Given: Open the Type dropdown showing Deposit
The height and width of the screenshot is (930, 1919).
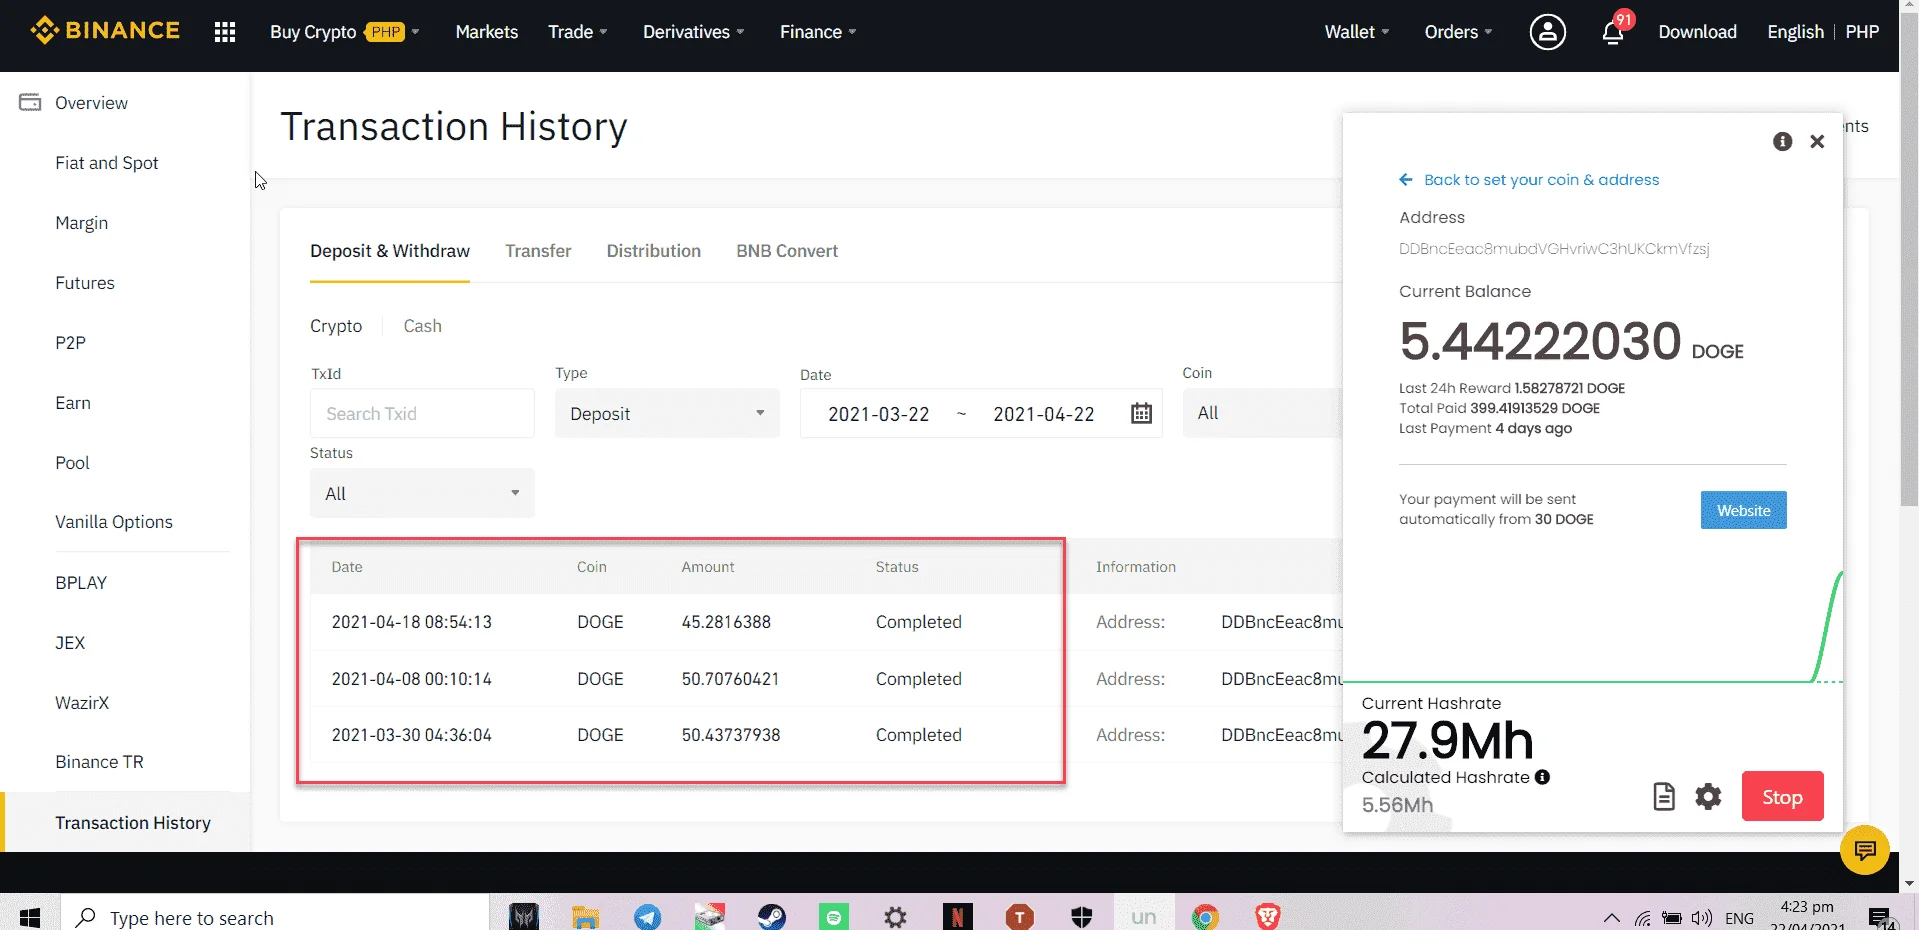Looking at the screenshot, I should tap(667, 413).
